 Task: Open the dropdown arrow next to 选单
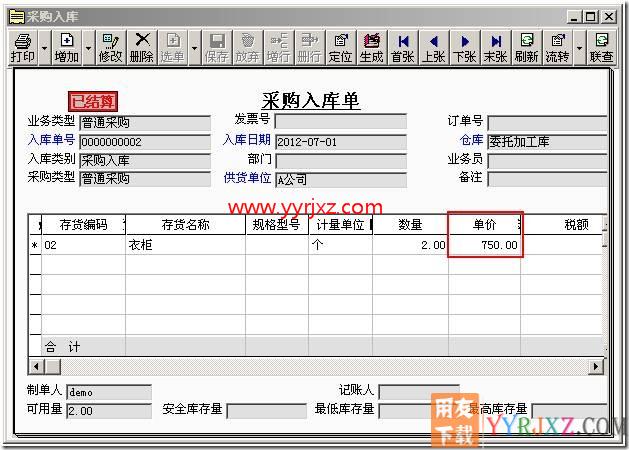[195, 48]
